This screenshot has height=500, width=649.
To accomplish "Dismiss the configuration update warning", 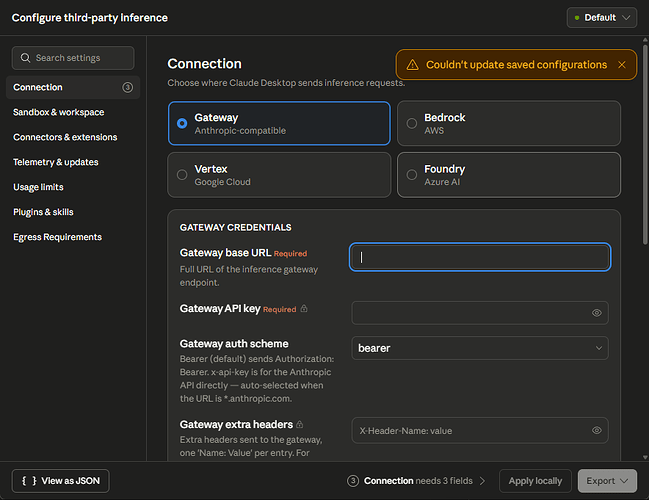I will (x=622, y=65).
